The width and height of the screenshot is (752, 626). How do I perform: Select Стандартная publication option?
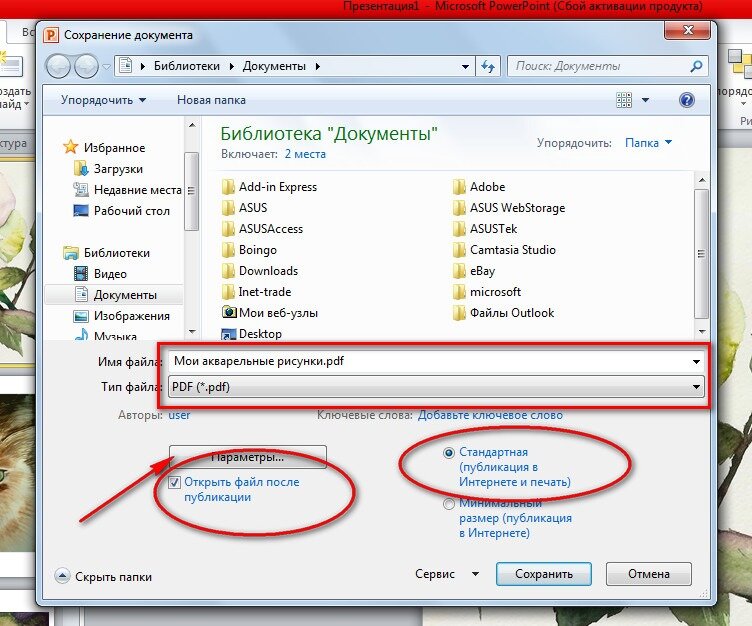448,452
